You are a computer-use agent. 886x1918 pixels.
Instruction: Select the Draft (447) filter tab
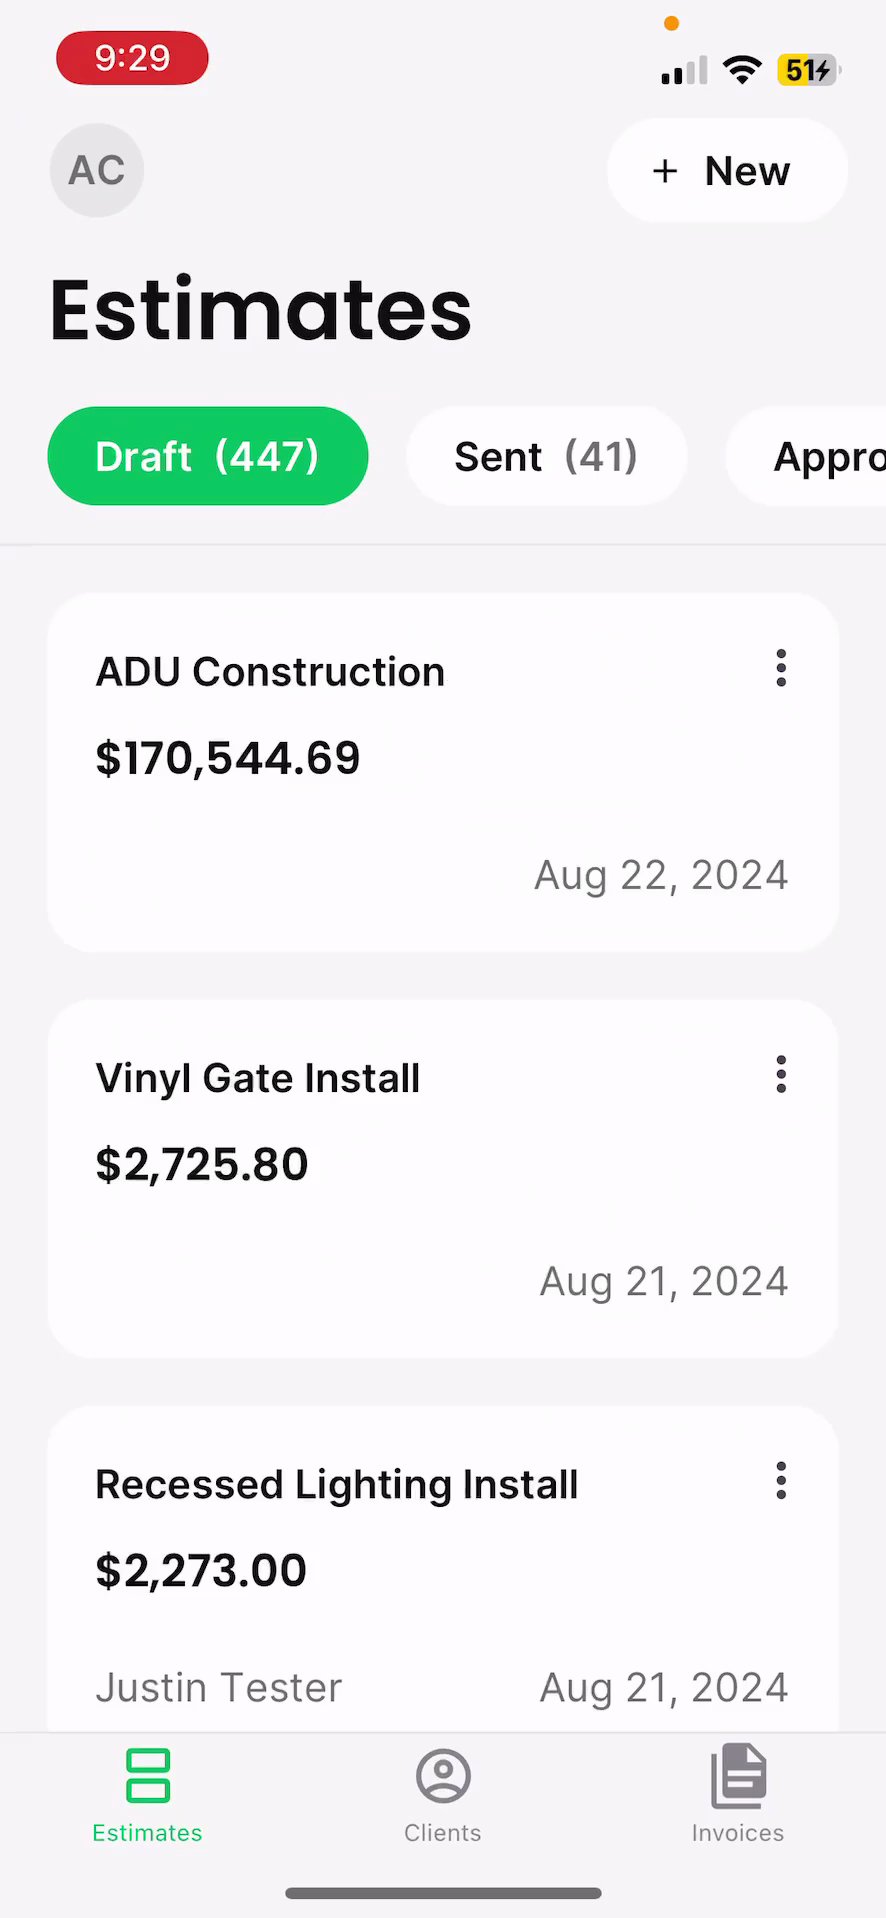click(x=208, y=456)
